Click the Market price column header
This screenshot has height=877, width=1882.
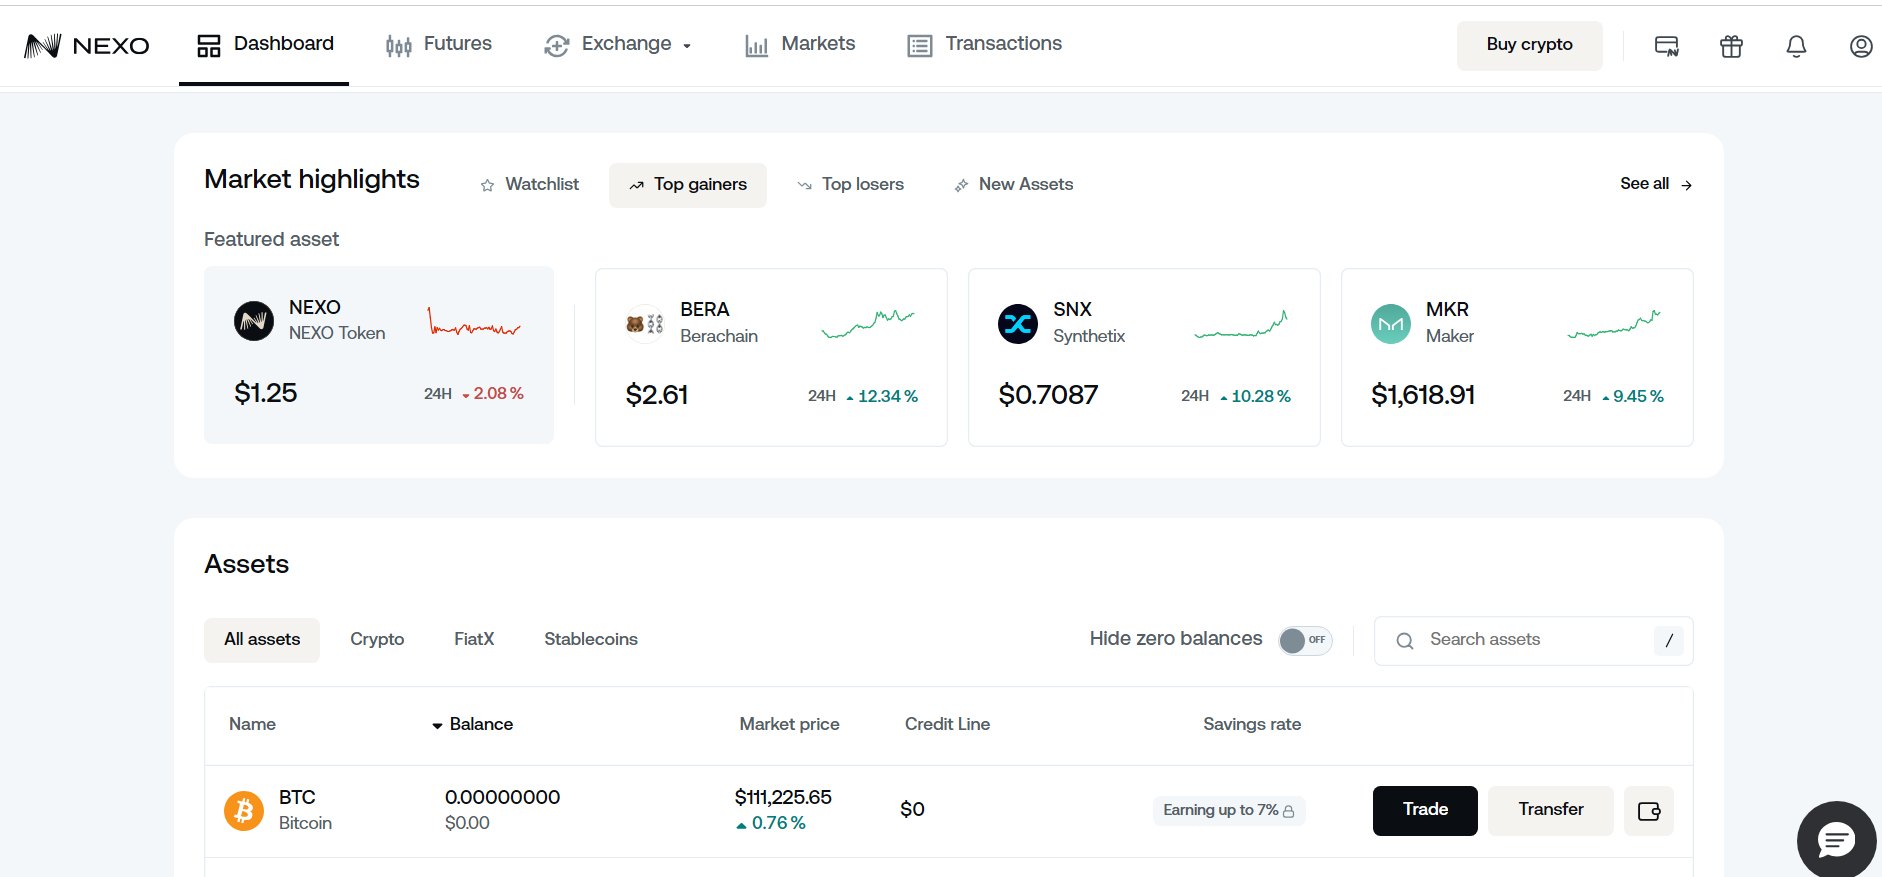[789, 725]
